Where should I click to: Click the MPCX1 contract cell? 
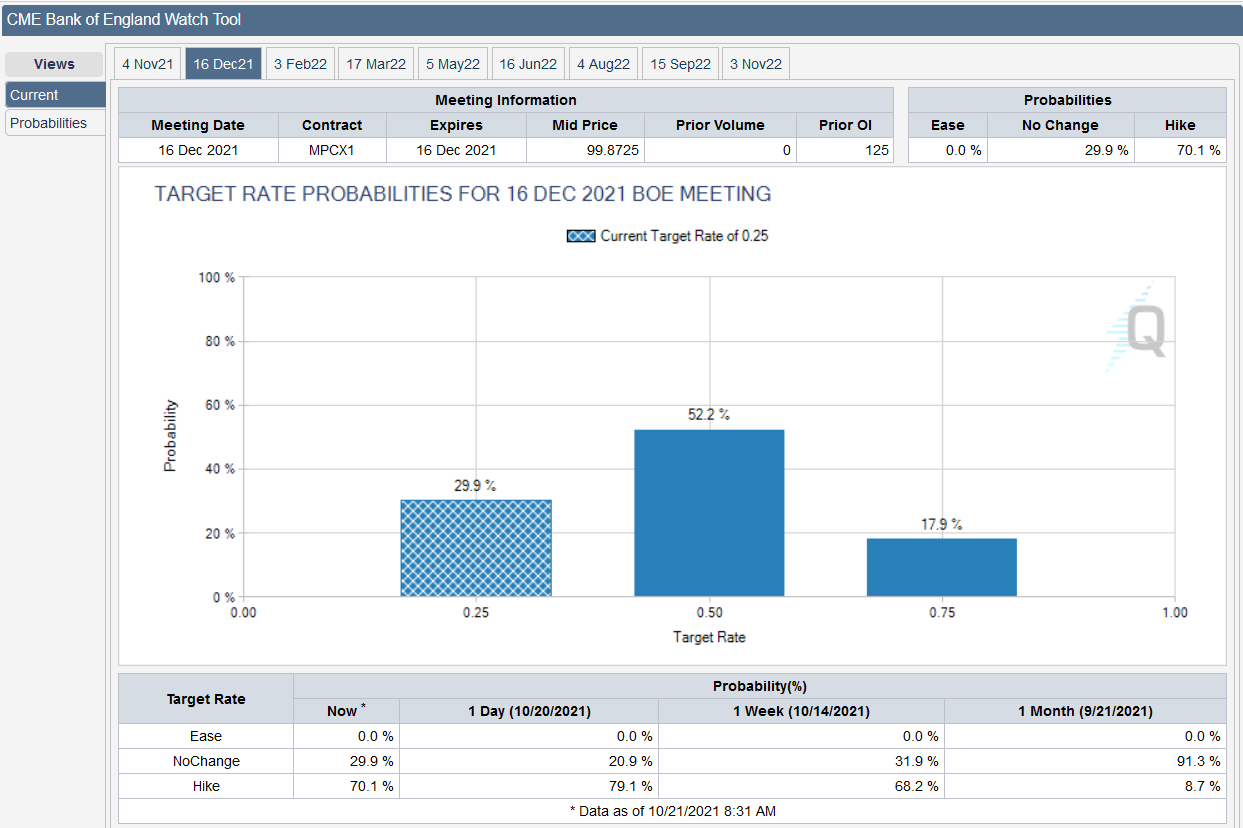(332, 150)
